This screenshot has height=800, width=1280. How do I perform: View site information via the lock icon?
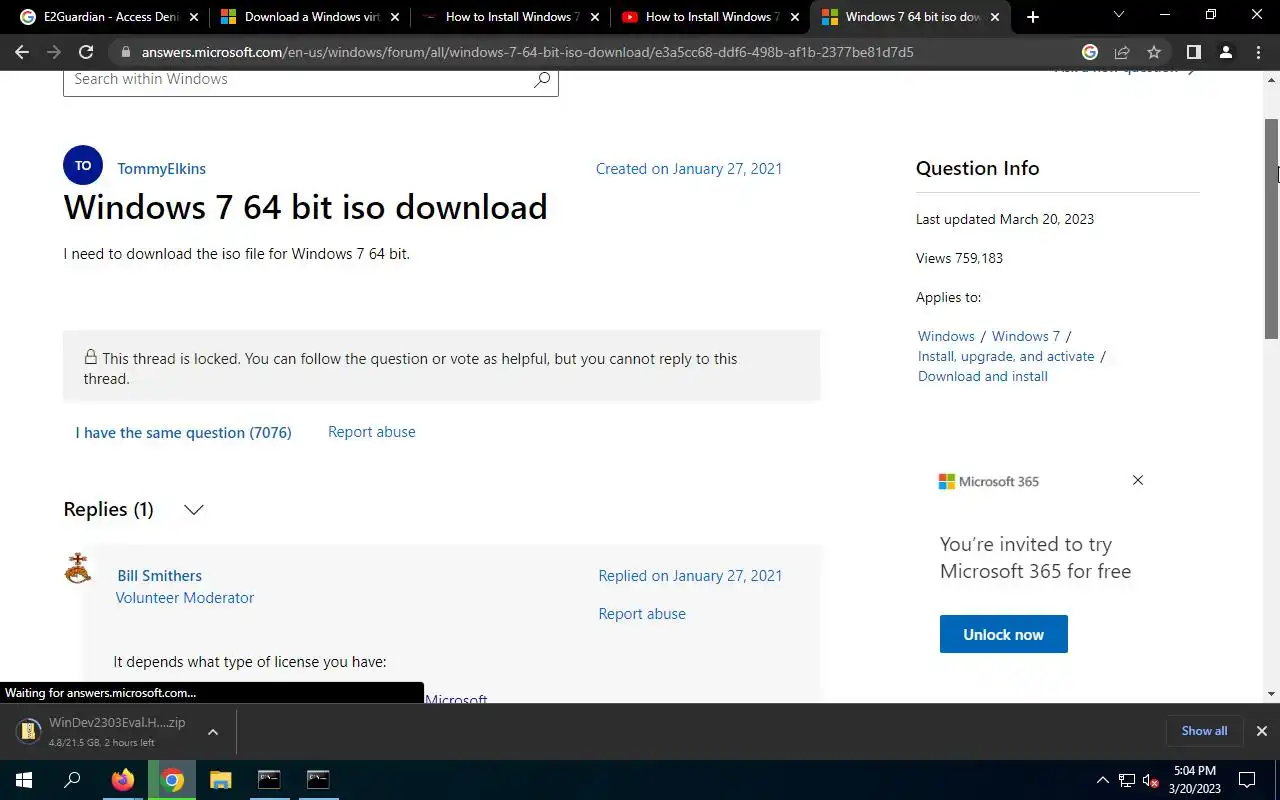[x=125, y=52]
